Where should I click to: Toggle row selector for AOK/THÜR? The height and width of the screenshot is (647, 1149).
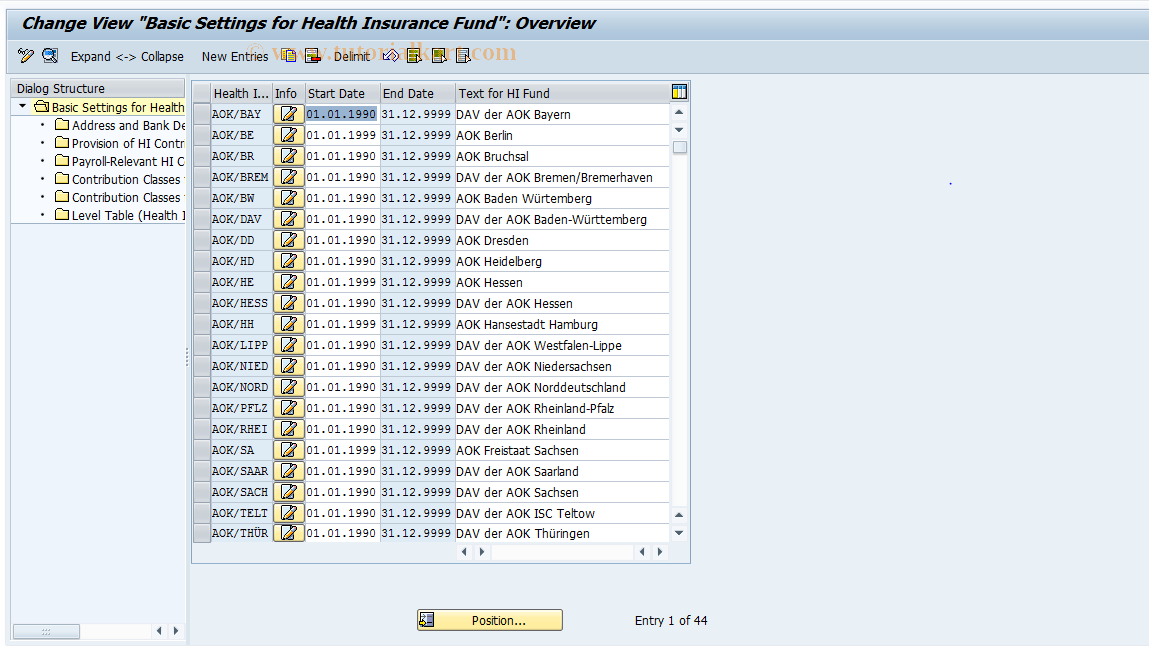pos(202,533)
